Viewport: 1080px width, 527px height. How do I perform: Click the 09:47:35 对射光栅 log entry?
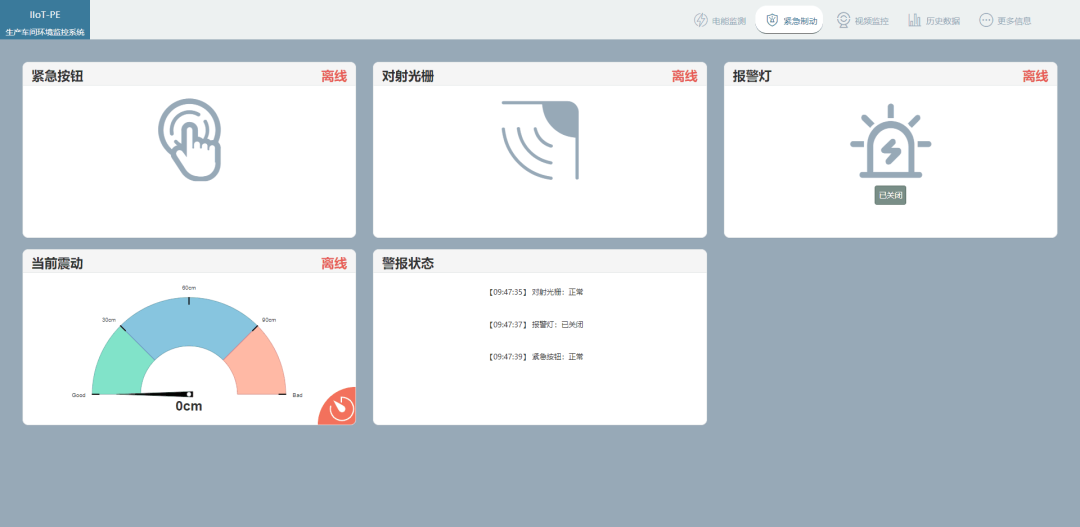click(535, 292)
